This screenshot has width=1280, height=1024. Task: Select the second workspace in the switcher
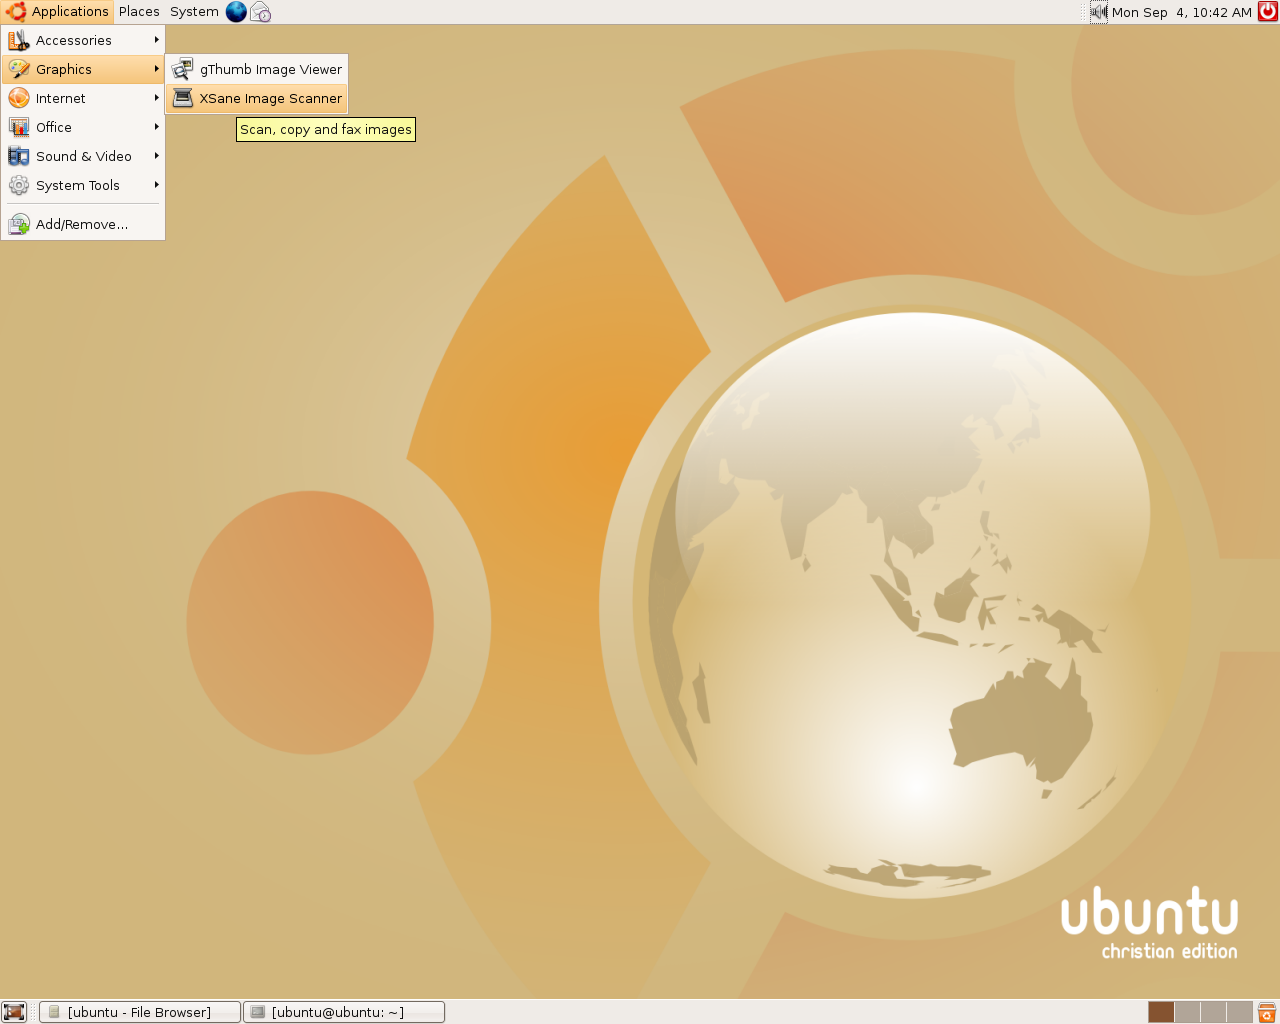pos(1187,1012)
